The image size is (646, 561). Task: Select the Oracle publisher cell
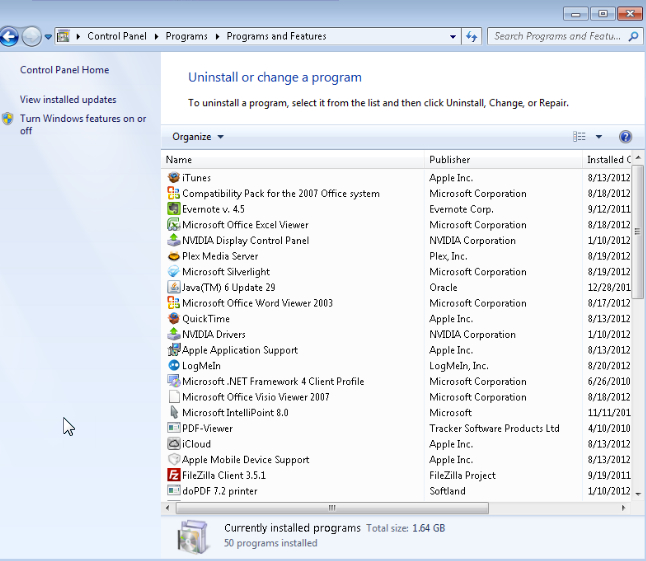[x=443, y=288]
